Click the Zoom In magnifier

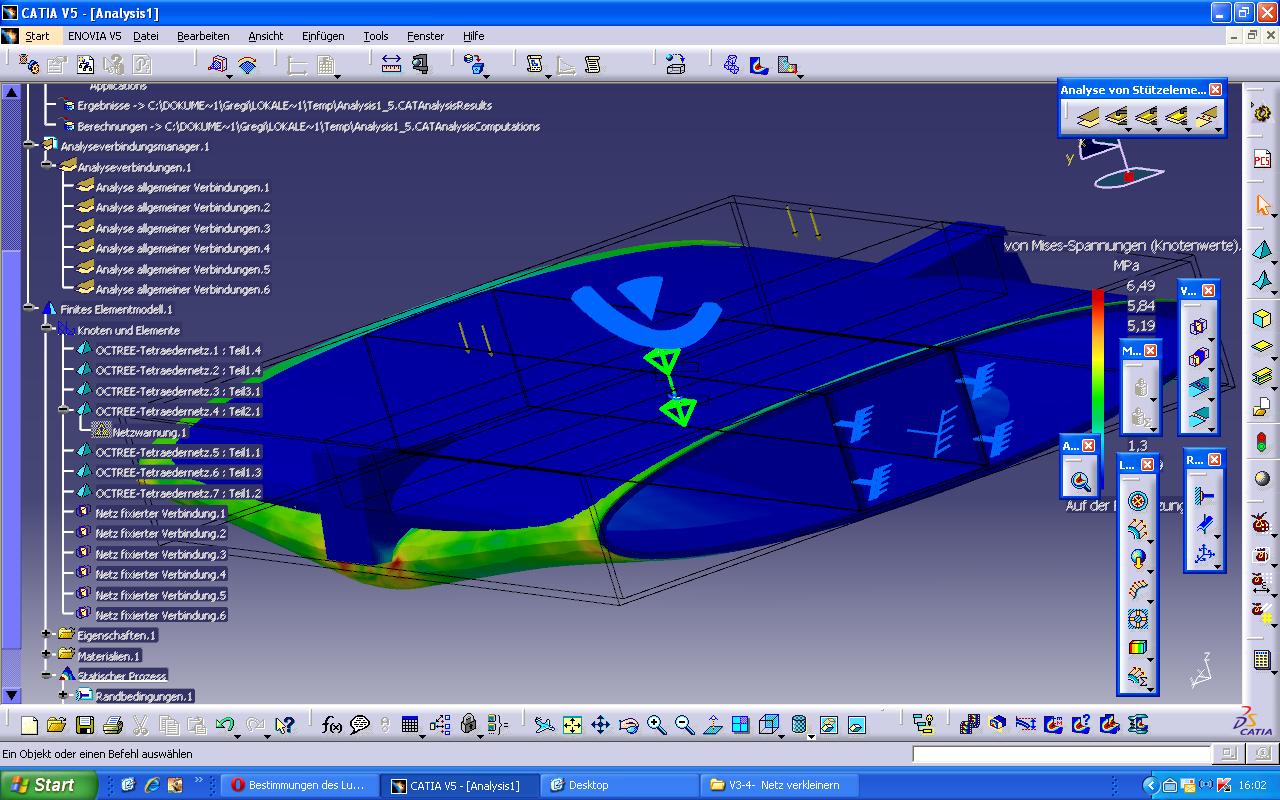656,725
